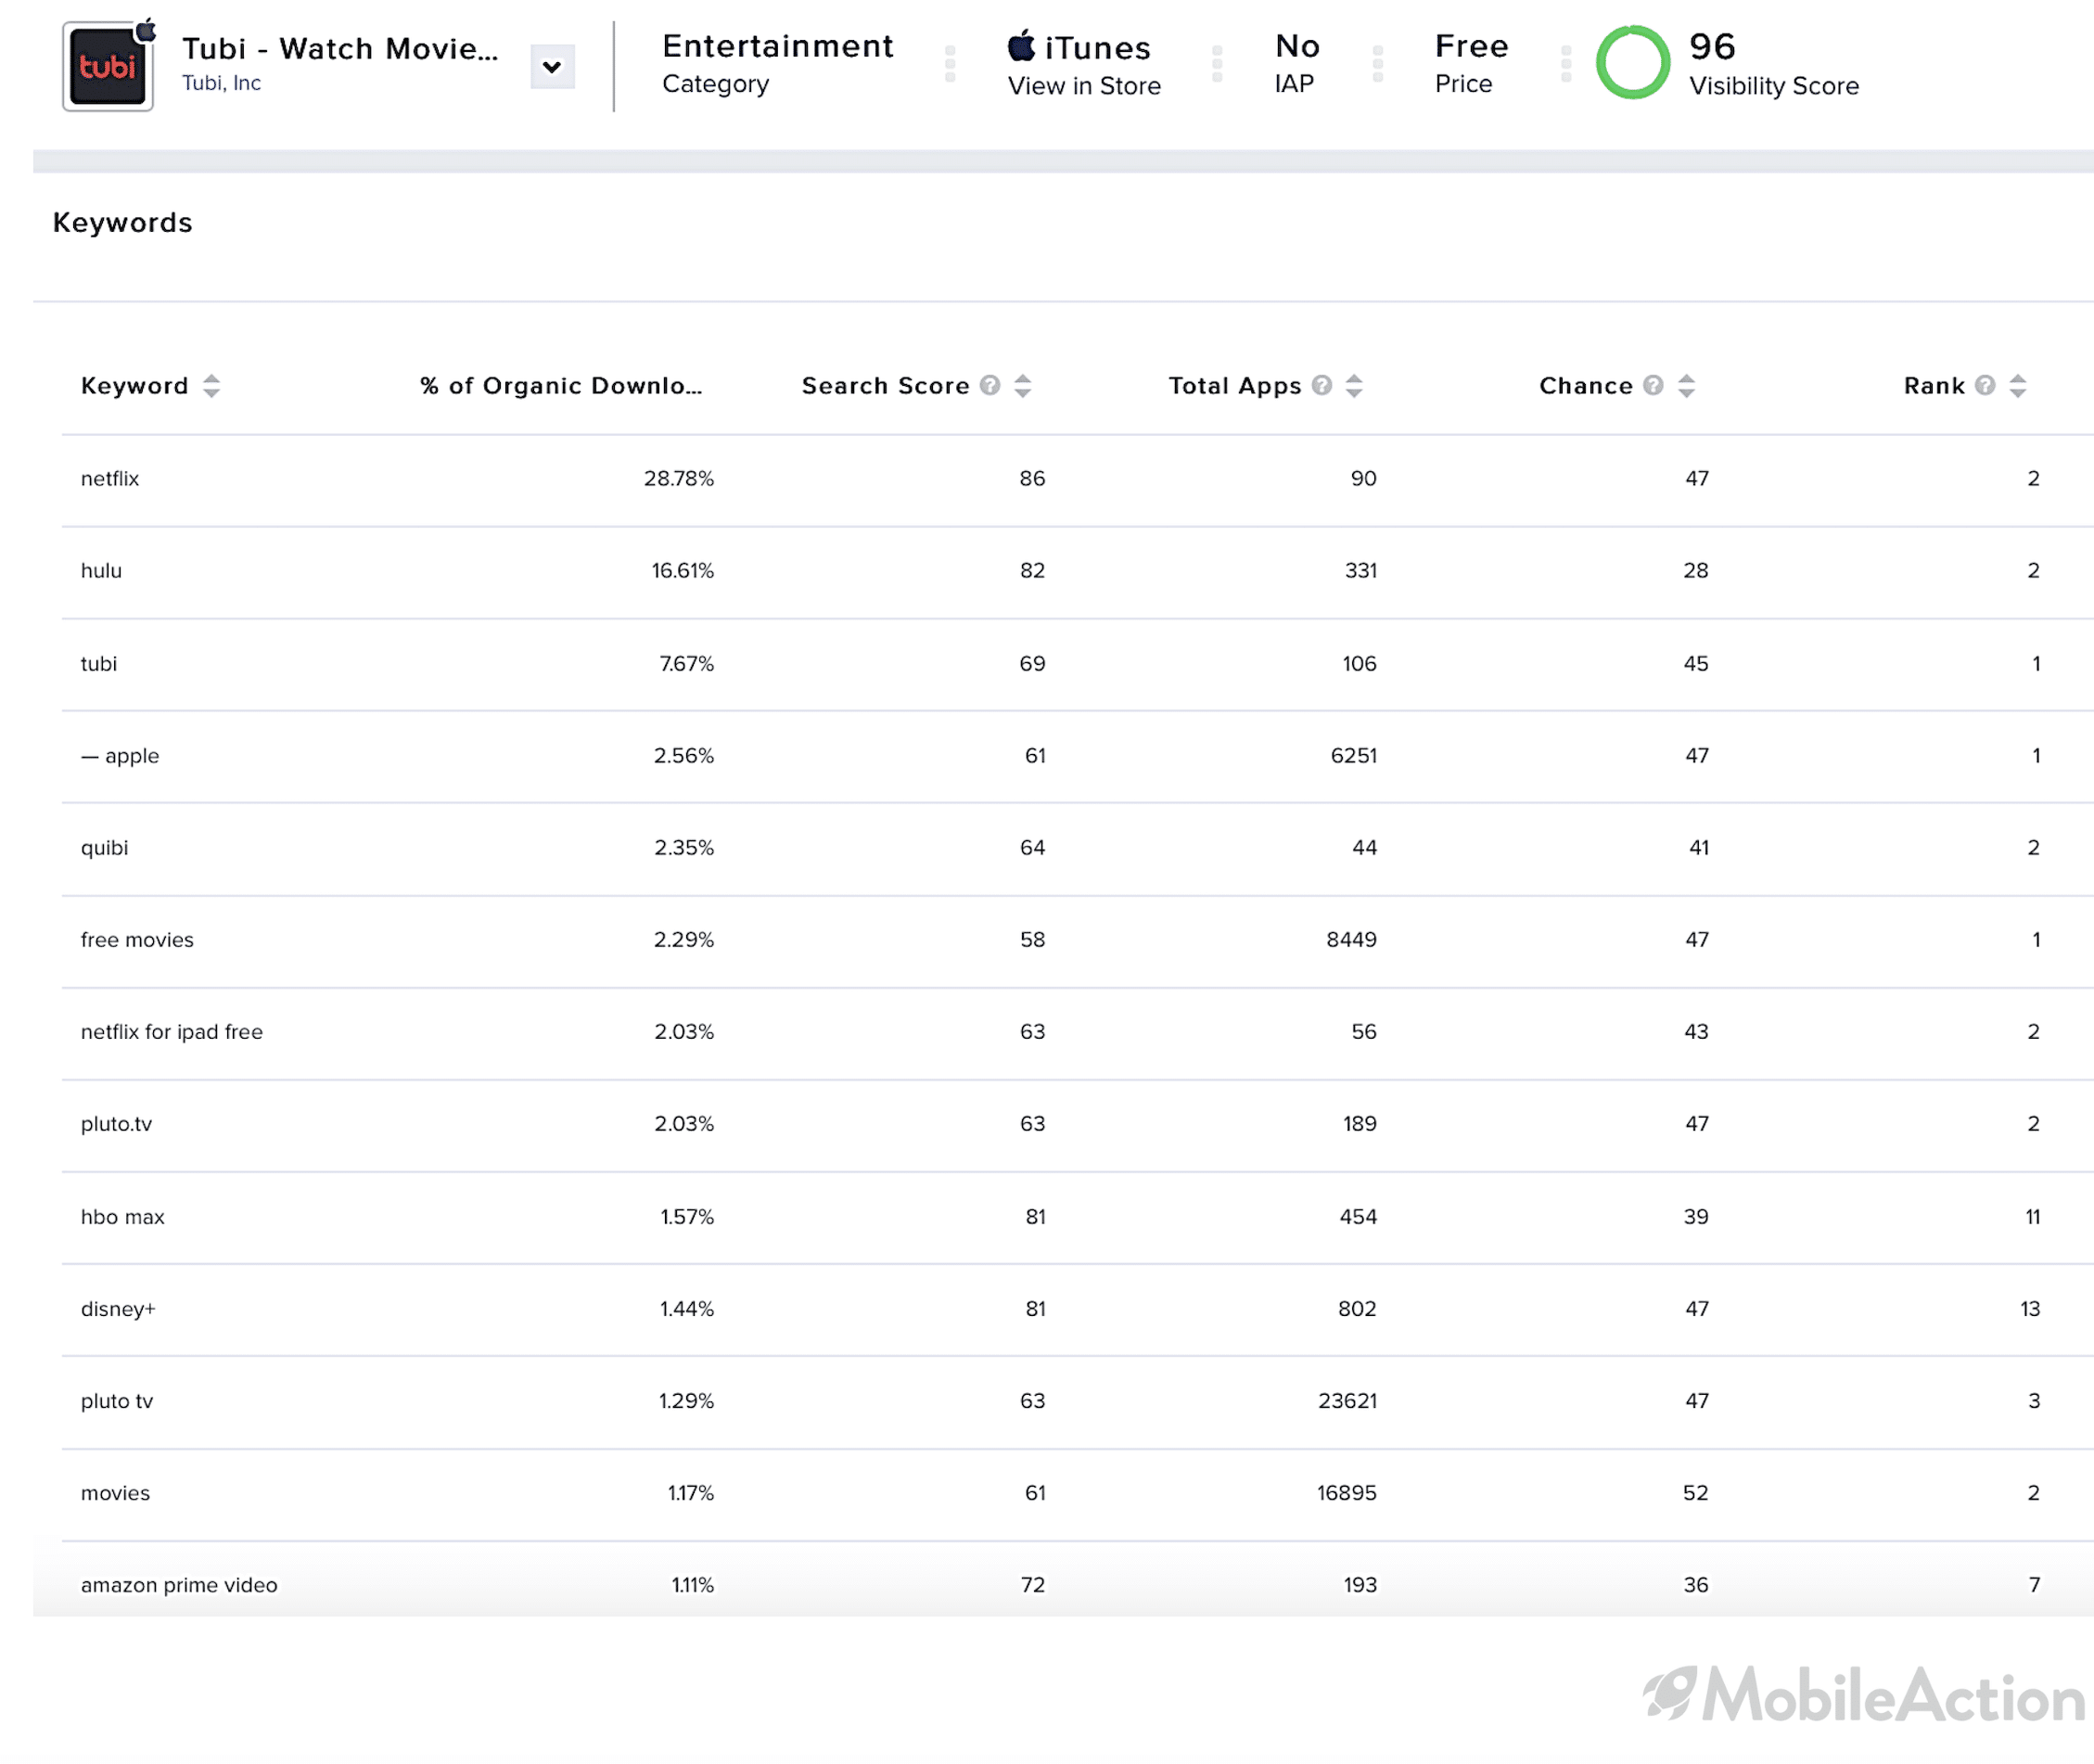The height and width of the screenshot is (1764, 2094).
Task: Click rank 11 in the hbo max row
Action: [x=2033, y=1217]
